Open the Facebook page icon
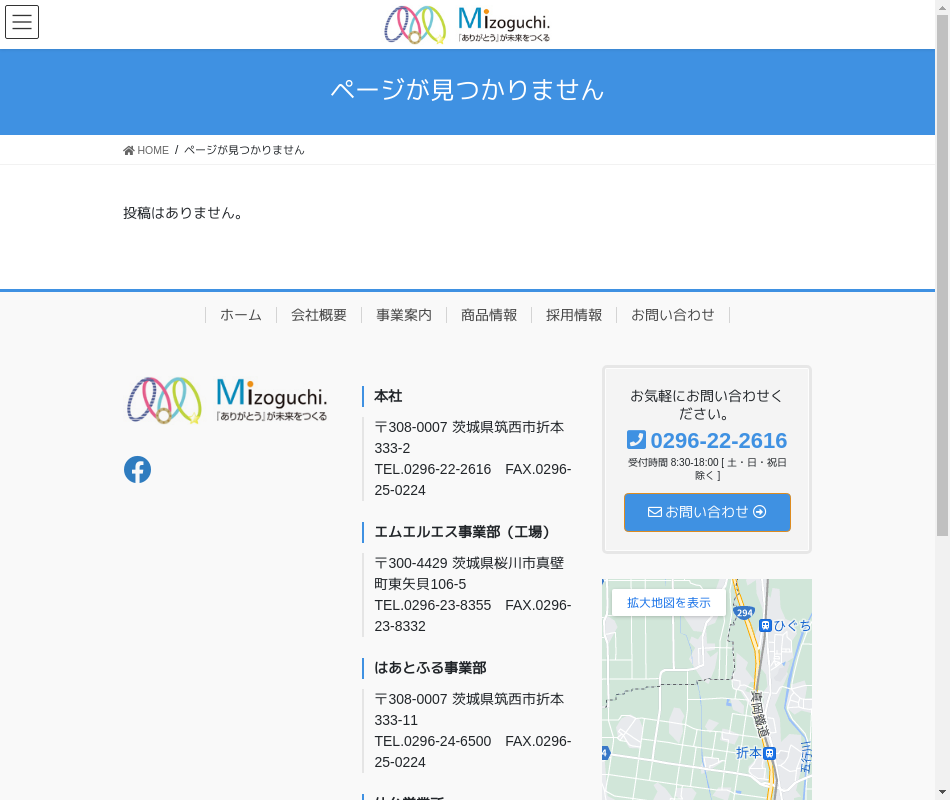Image resolution: width=950 pixels, height=800 pixels. (137, 469)
